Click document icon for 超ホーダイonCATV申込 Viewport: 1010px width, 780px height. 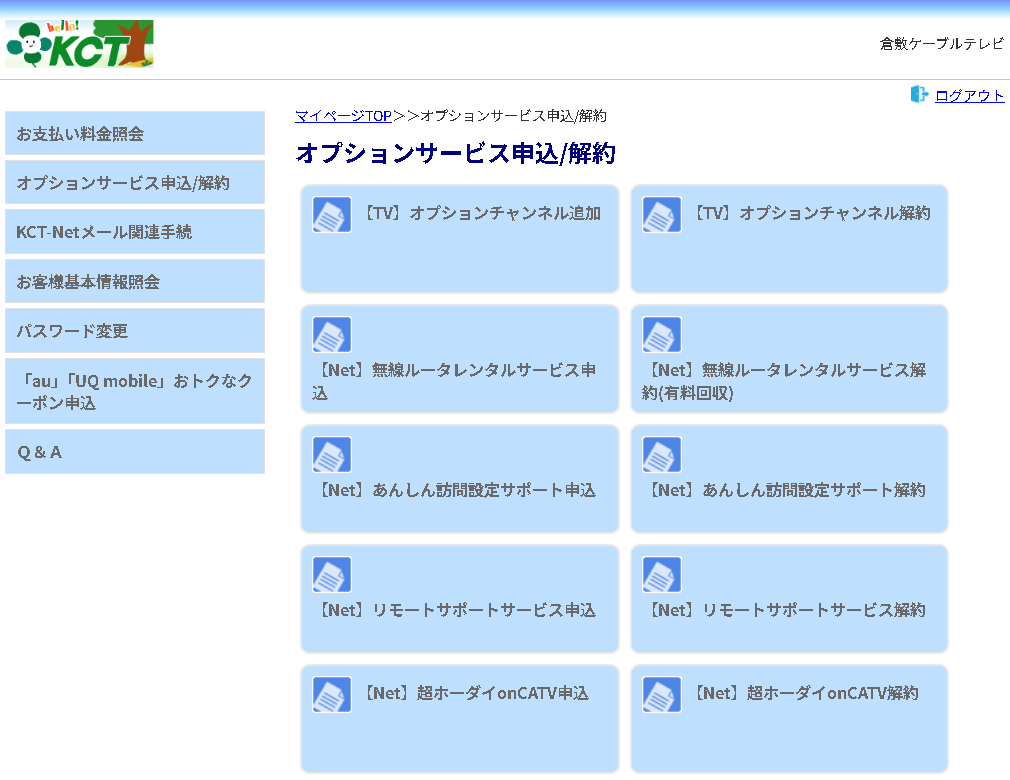click(x=332, y=695)
